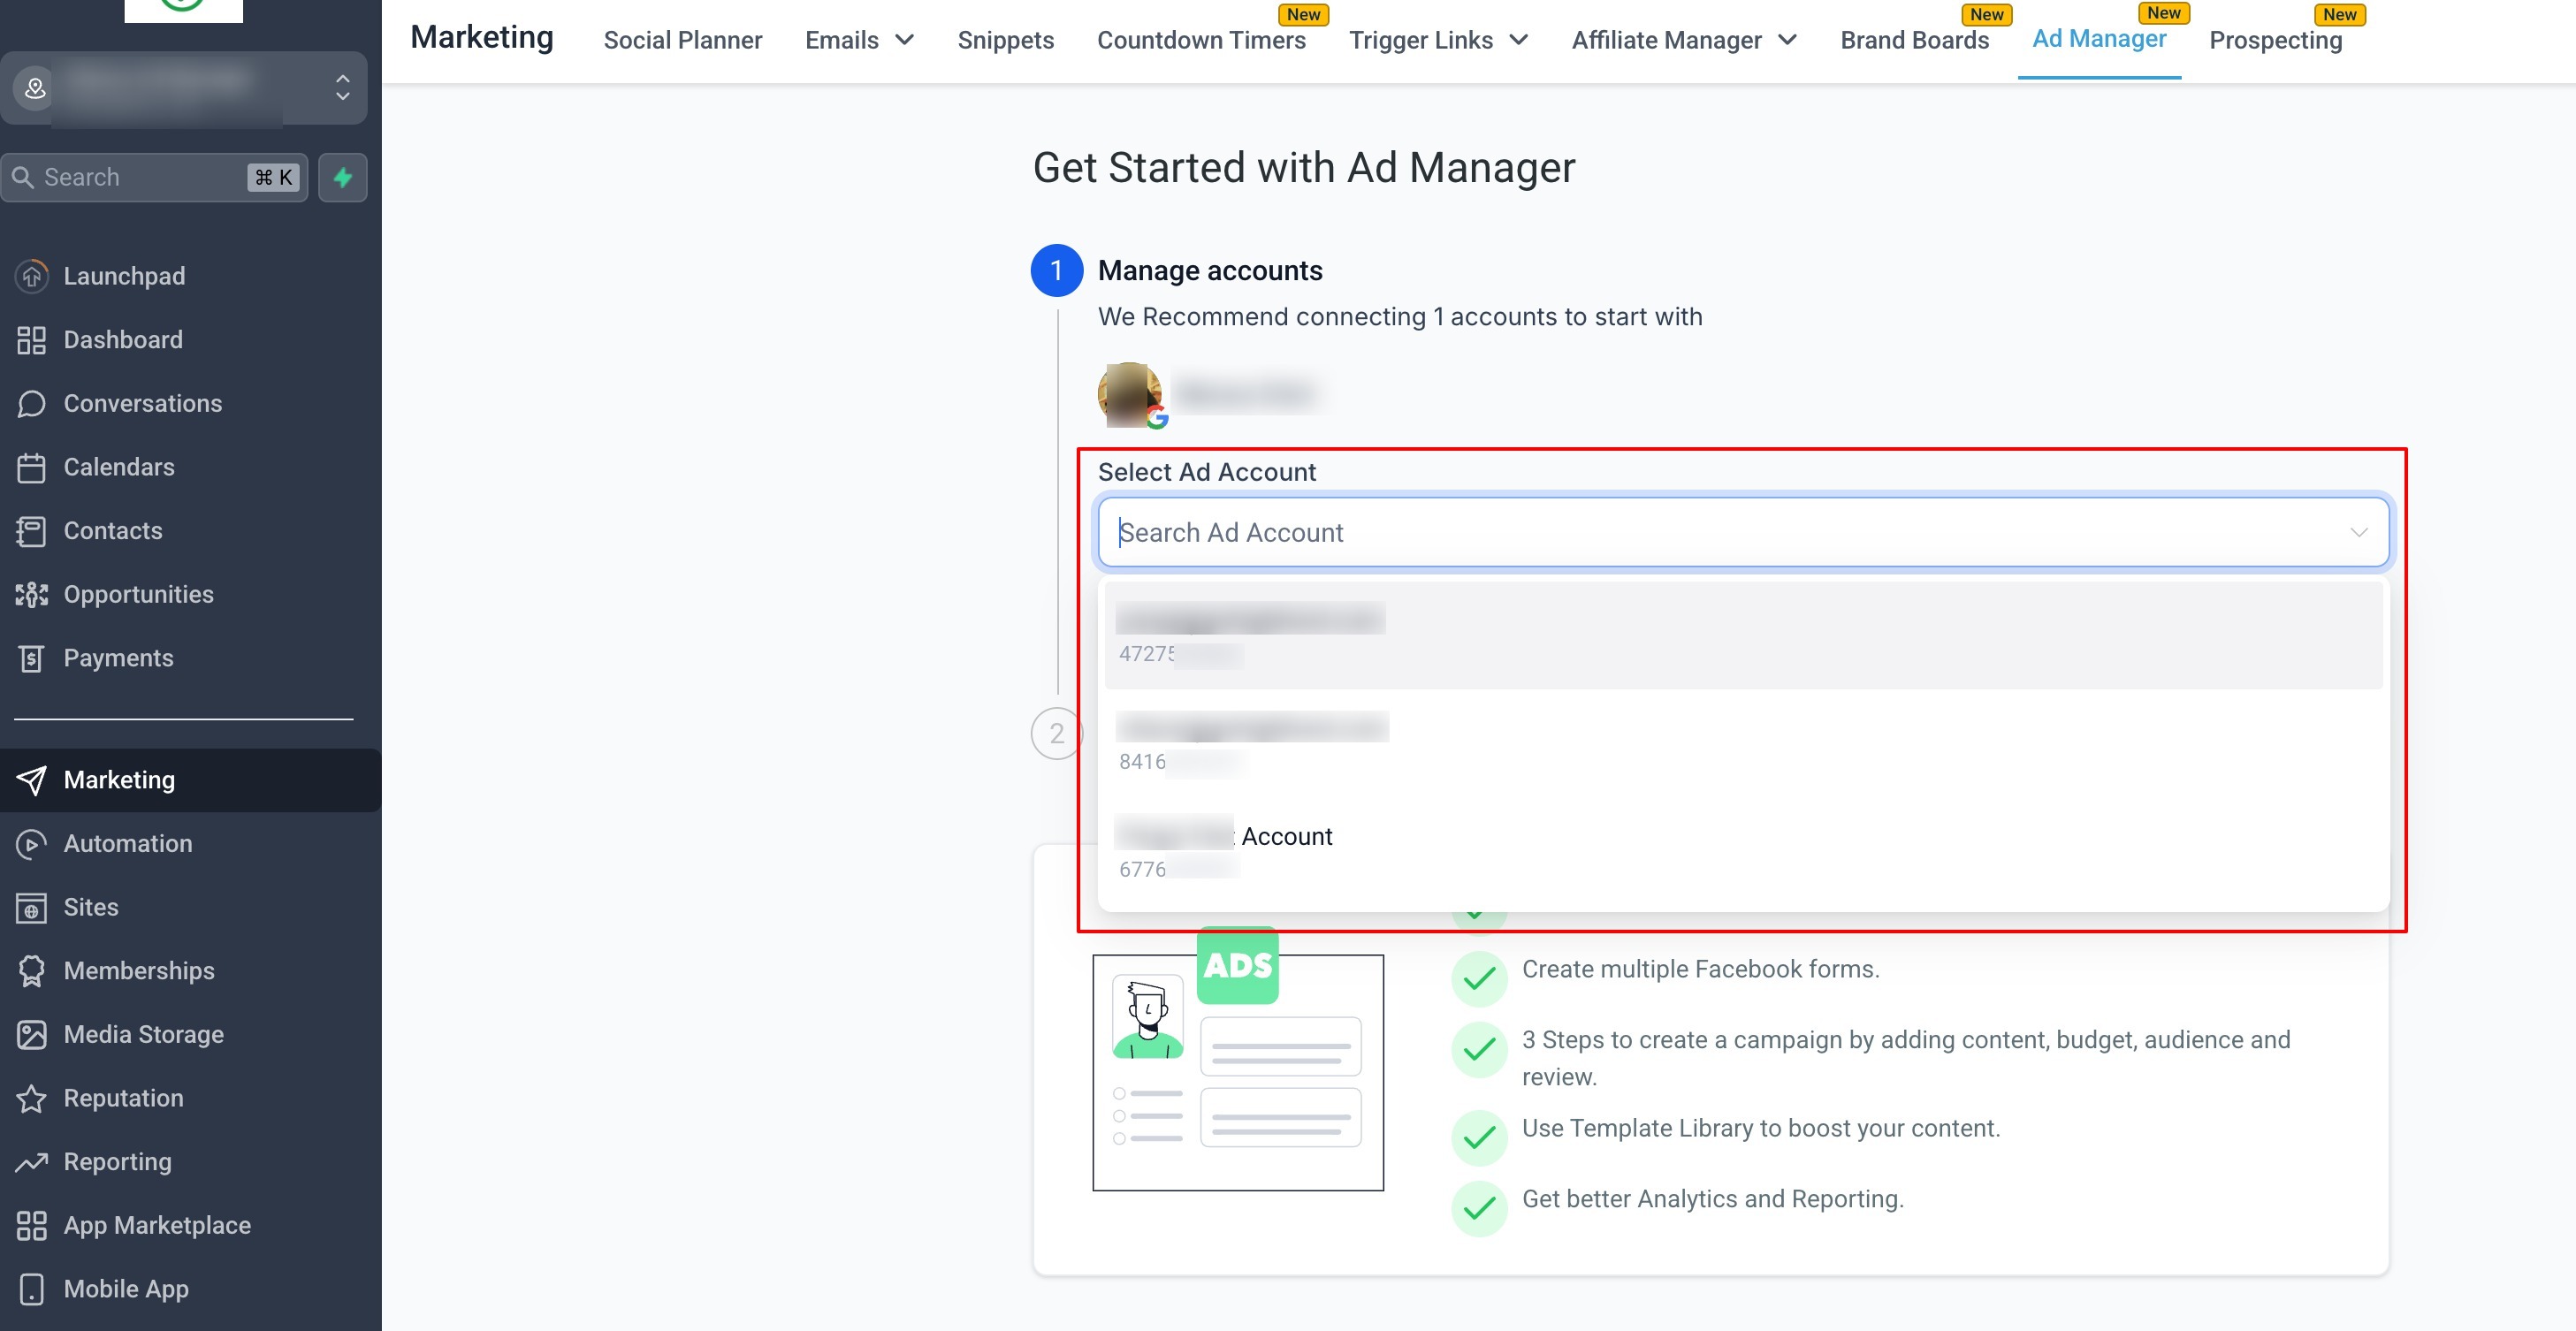This screenshot has height=1331, width=2576.
Task: Select the ad account starting with 47275
Action: click(1742, 635)
